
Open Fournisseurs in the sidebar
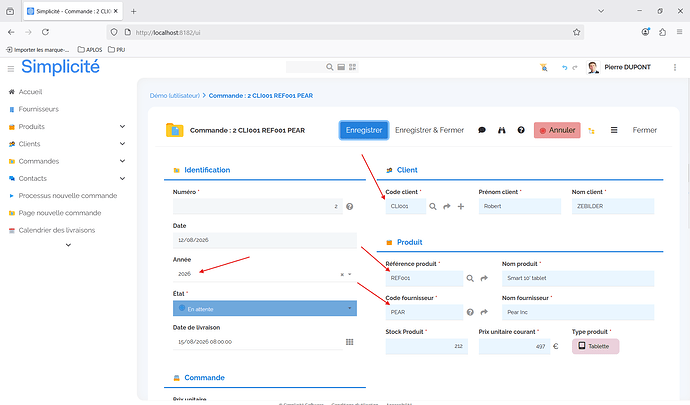tap(38, 109)
